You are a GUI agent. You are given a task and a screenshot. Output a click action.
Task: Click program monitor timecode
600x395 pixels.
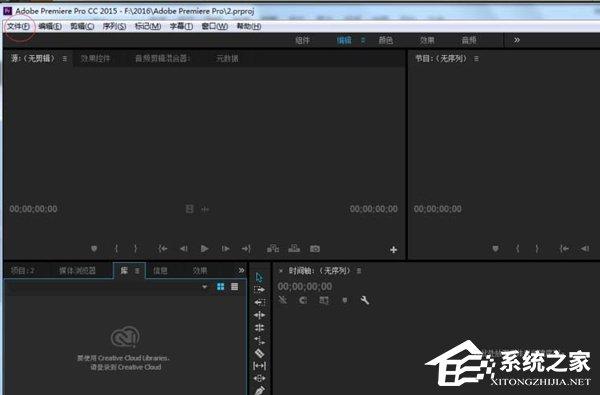(x=438, y=209)
